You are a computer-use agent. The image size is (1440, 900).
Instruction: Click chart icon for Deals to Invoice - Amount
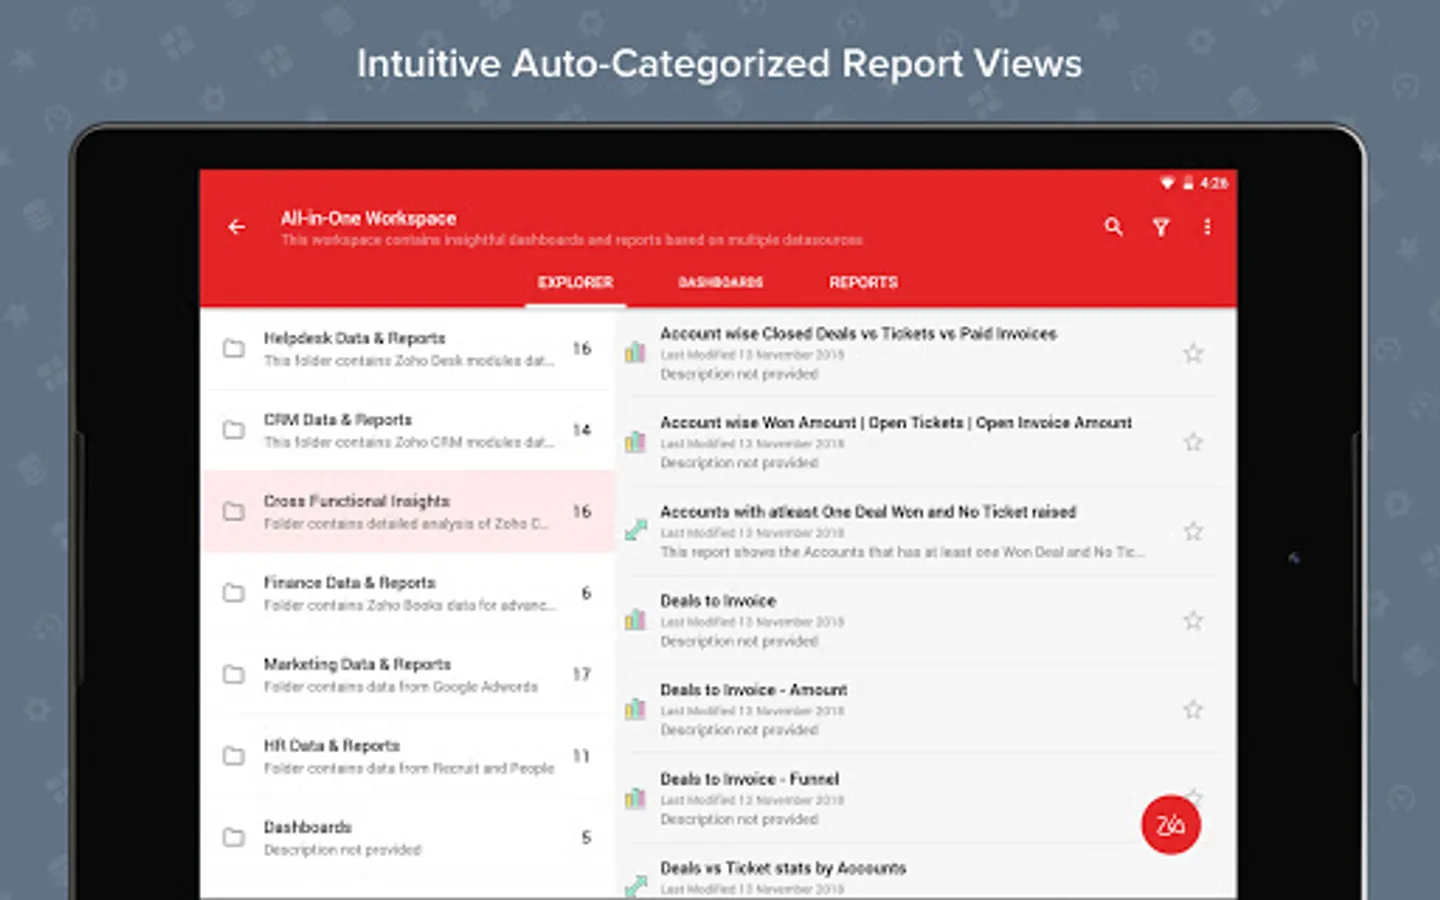pos(636,709)
